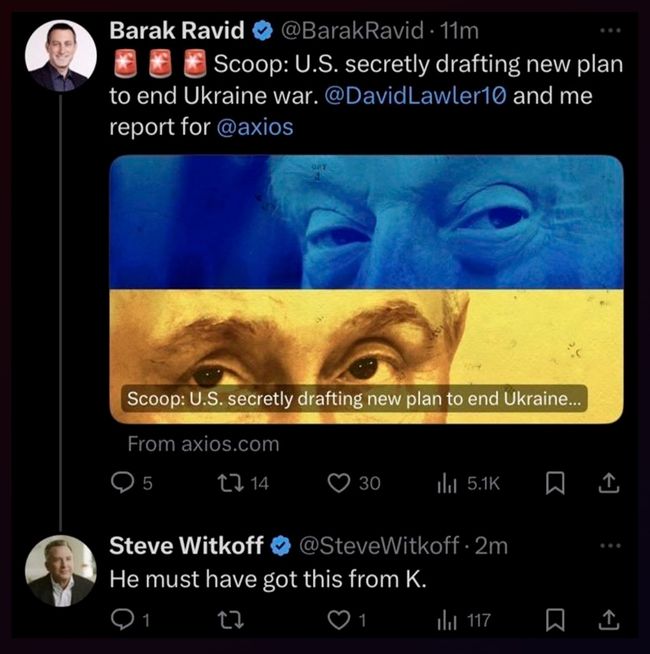
Task: Open Steve Witkoff's profile avatar
Action: point(61,571)
